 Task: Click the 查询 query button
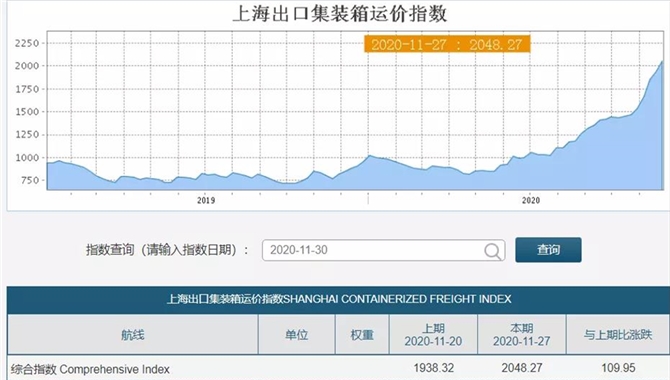[548, 250]
